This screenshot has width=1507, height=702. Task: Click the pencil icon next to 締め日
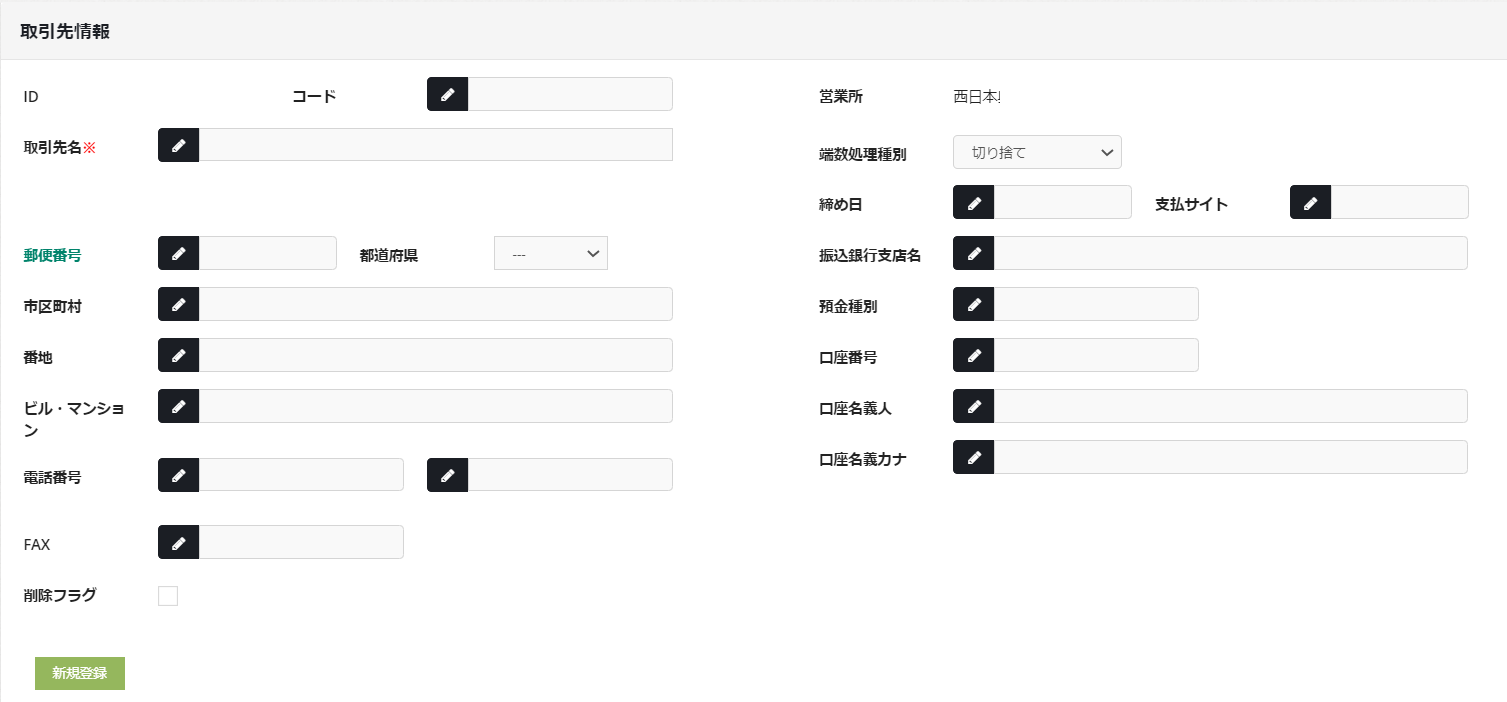973,202
